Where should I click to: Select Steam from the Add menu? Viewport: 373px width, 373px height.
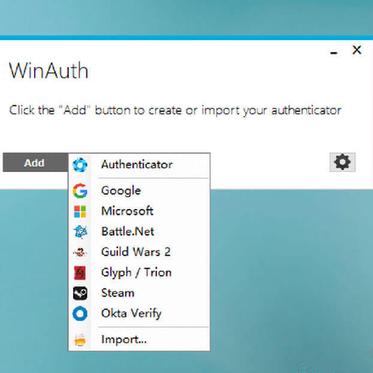pos(139,293)
